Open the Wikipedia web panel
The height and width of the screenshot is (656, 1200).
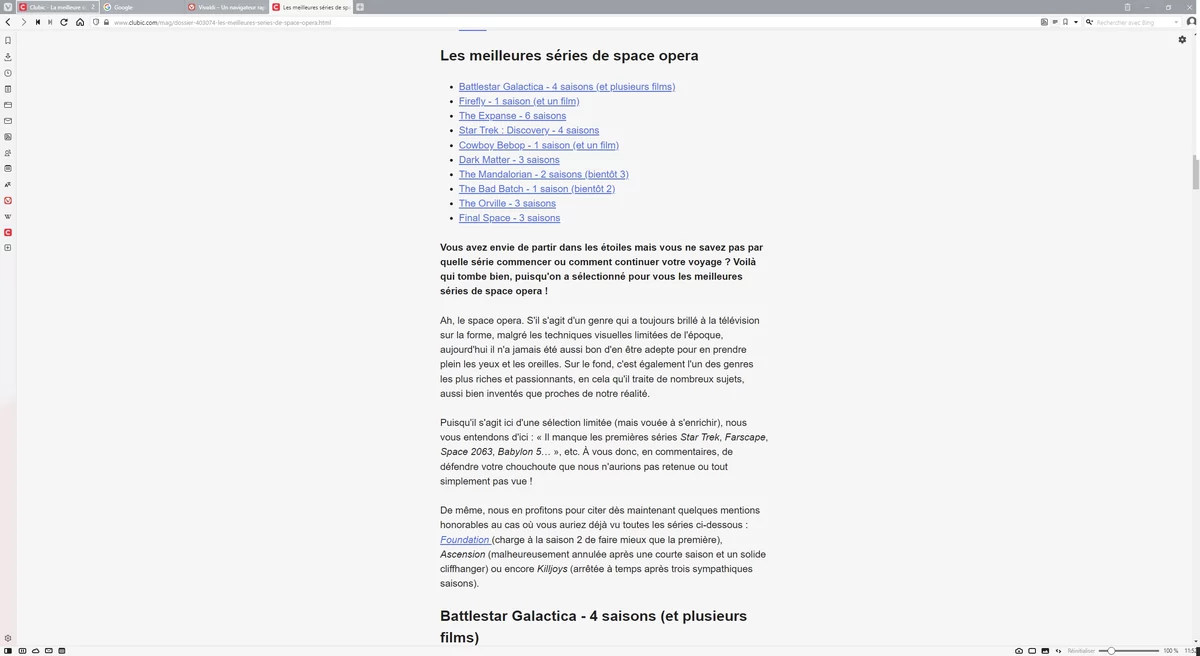click(8, 216)
